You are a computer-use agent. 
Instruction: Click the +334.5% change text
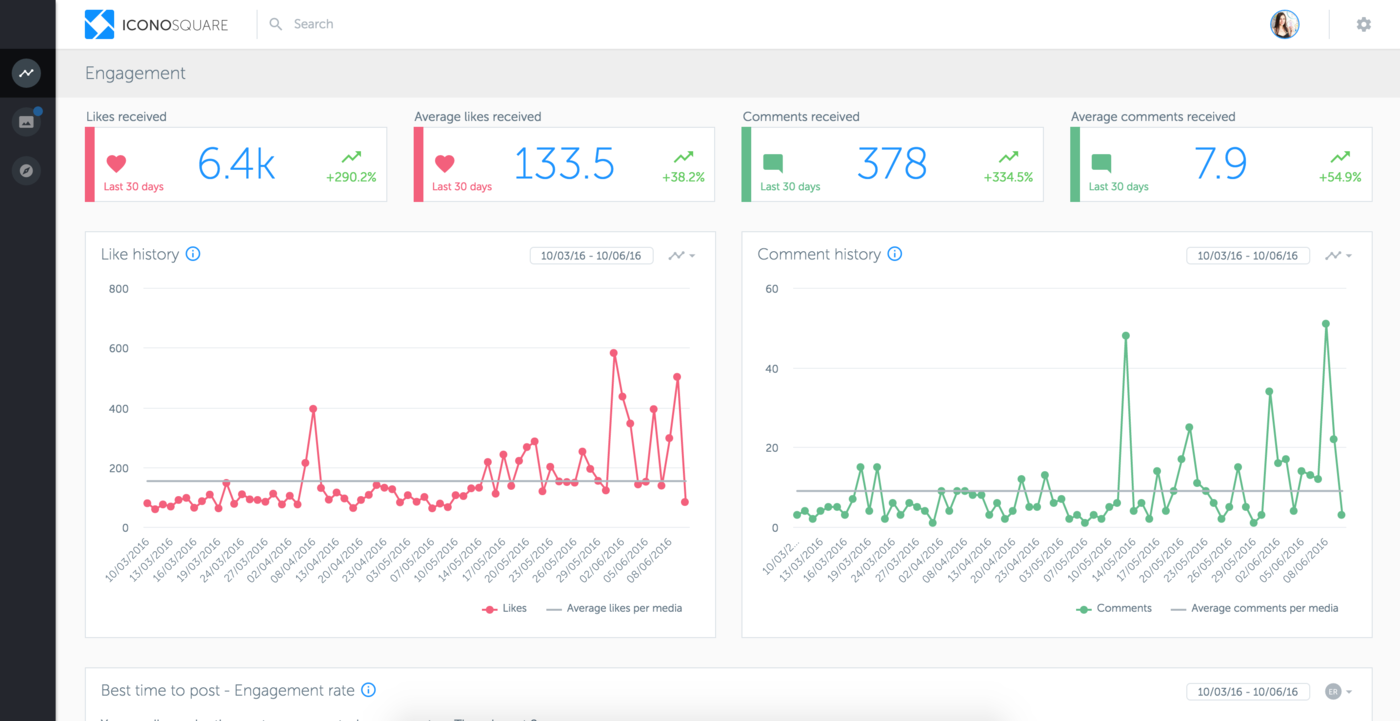pyautogui.click(x=1008, y=177)
